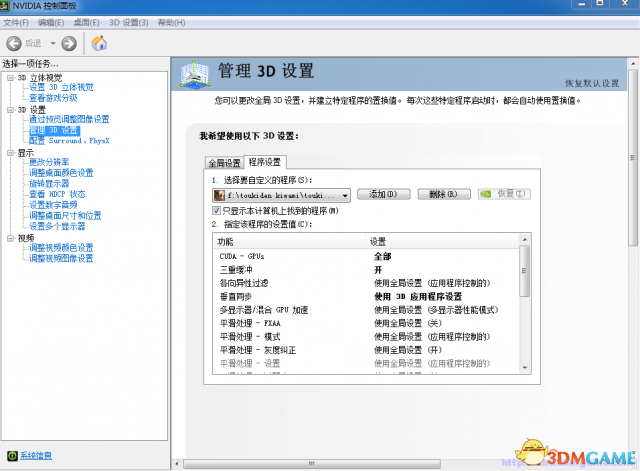The height and width of the screenshot is (471, 640).
Task: Click 恢复默认设置 link
Action: [592, 83]
